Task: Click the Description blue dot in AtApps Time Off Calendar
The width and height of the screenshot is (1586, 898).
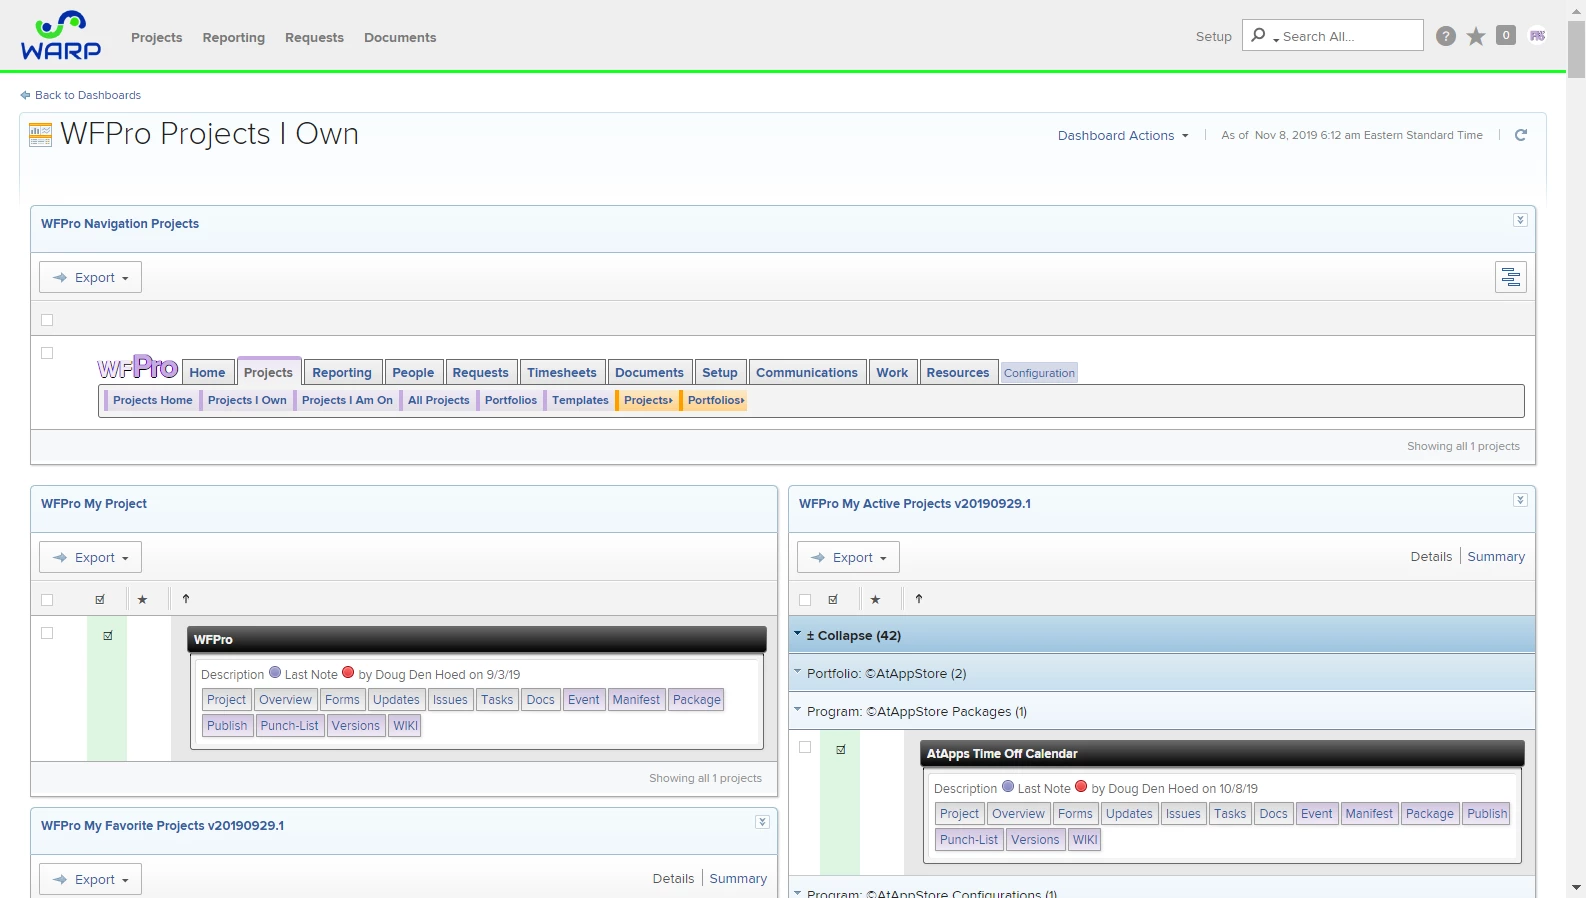Action: tap(1008, 787)
